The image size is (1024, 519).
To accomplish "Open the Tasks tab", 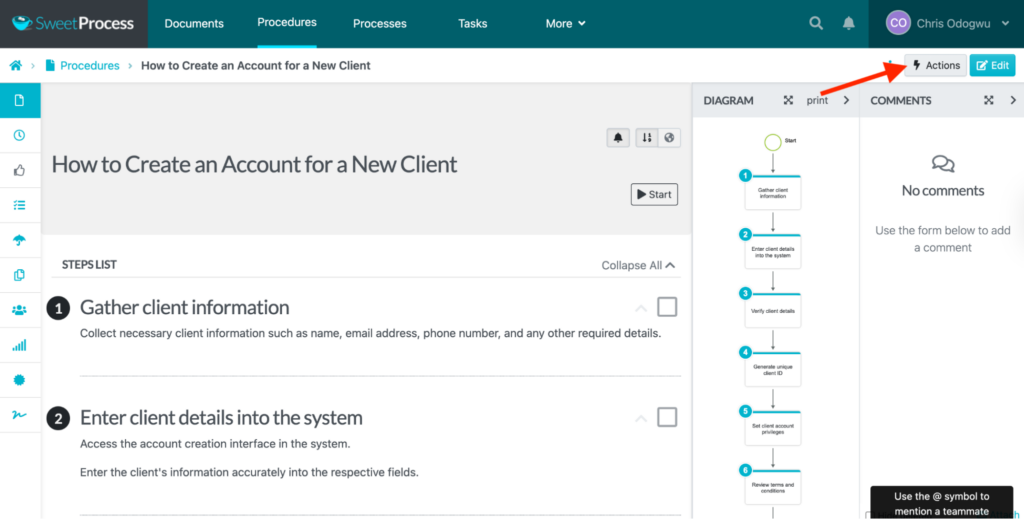I will point(473,24).
